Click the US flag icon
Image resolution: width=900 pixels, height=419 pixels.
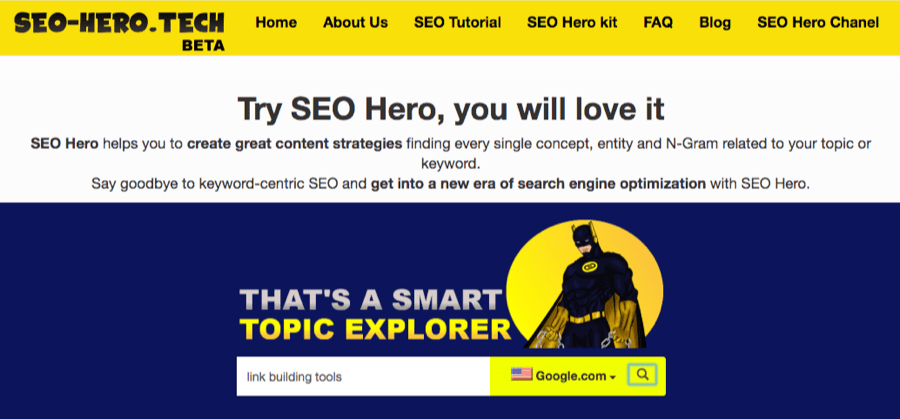point(521,375)
